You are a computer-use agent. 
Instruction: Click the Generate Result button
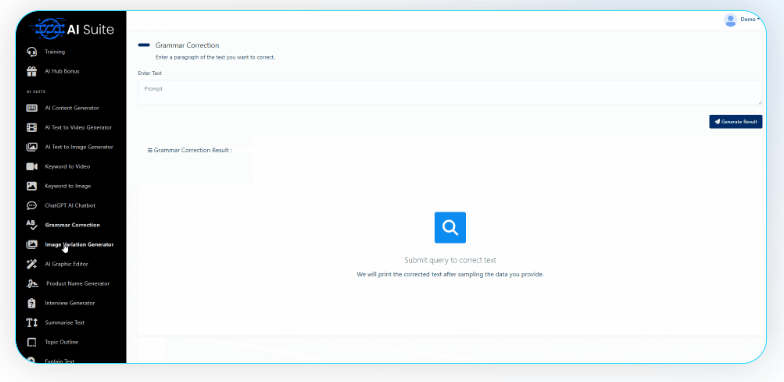click(x=736, y=122)
